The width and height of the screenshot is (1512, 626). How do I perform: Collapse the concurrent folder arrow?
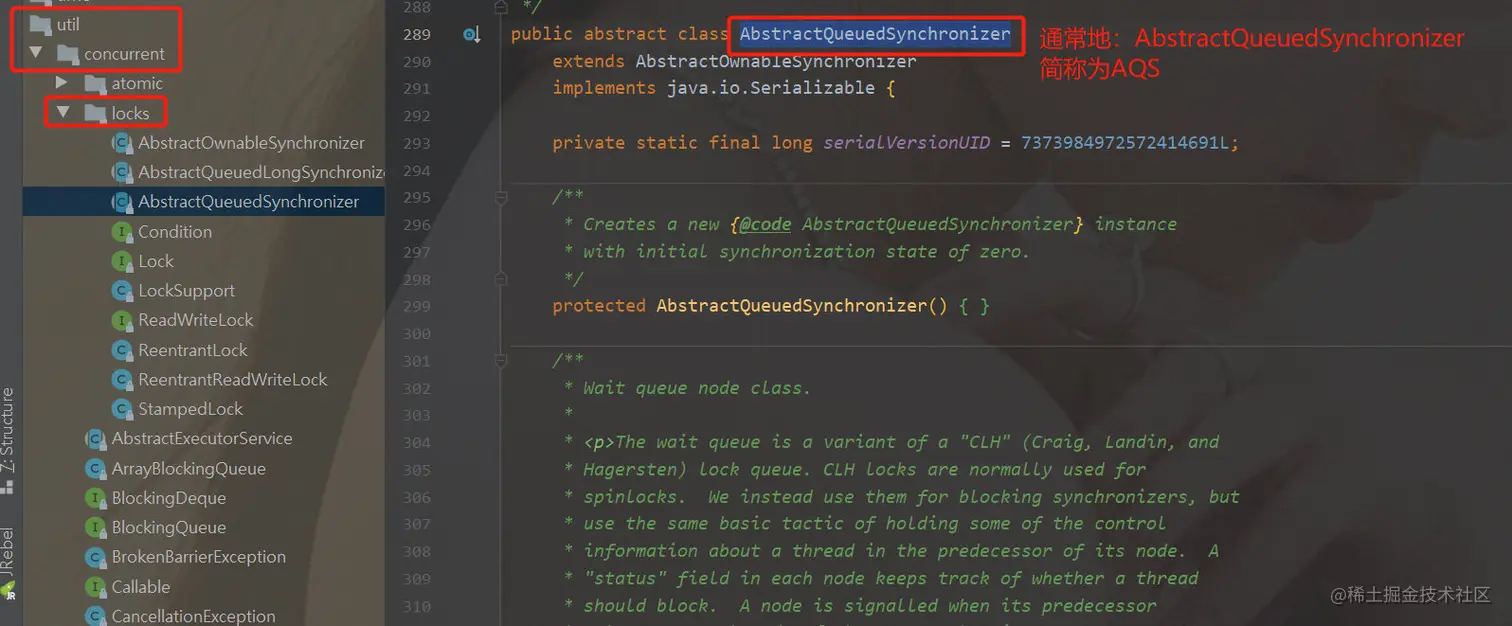tap(37, 53)
